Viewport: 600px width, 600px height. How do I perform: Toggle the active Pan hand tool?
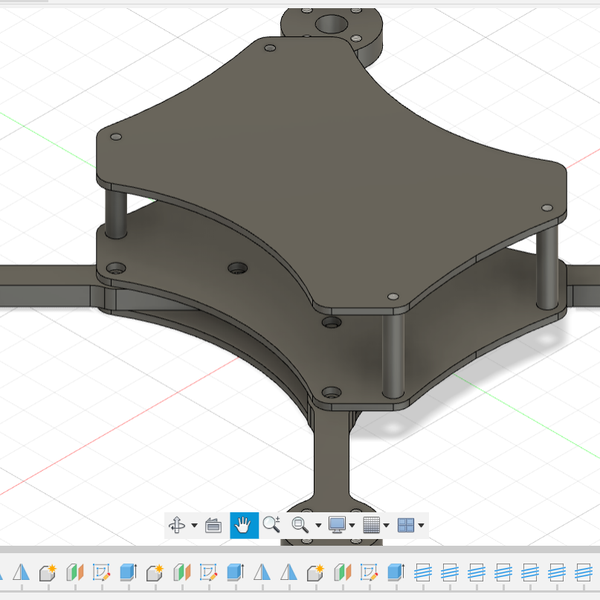244,525
